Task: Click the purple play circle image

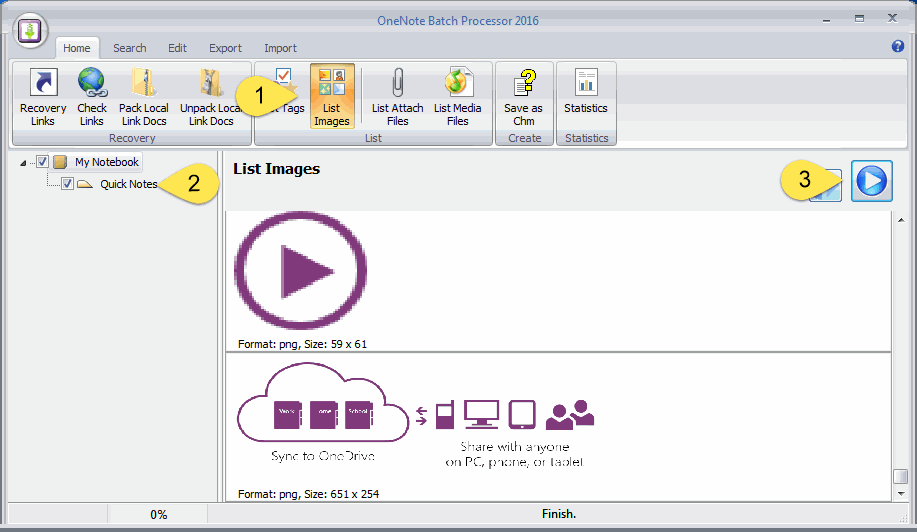Action: tap(301, 270)
